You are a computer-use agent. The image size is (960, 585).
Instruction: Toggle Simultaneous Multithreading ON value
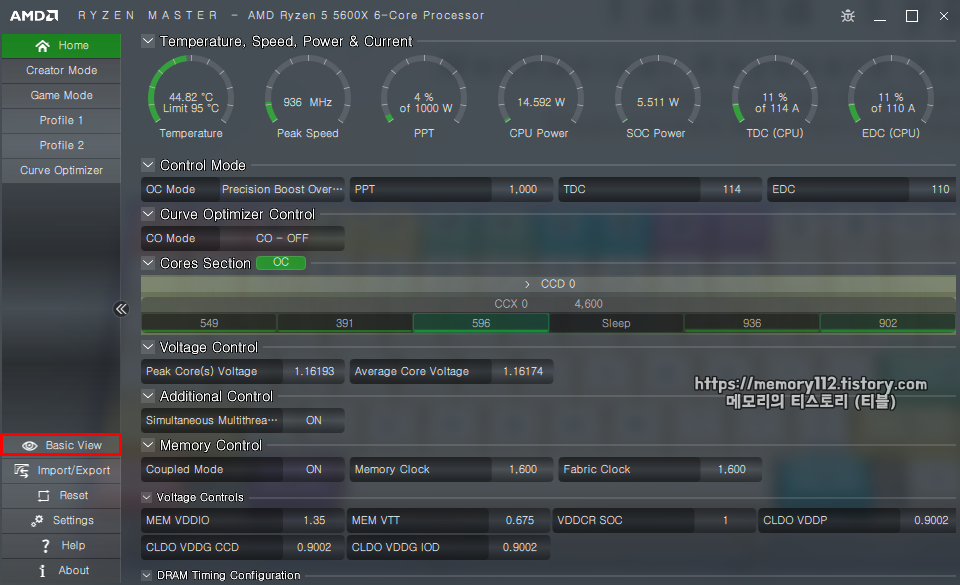tap(313, 420)
